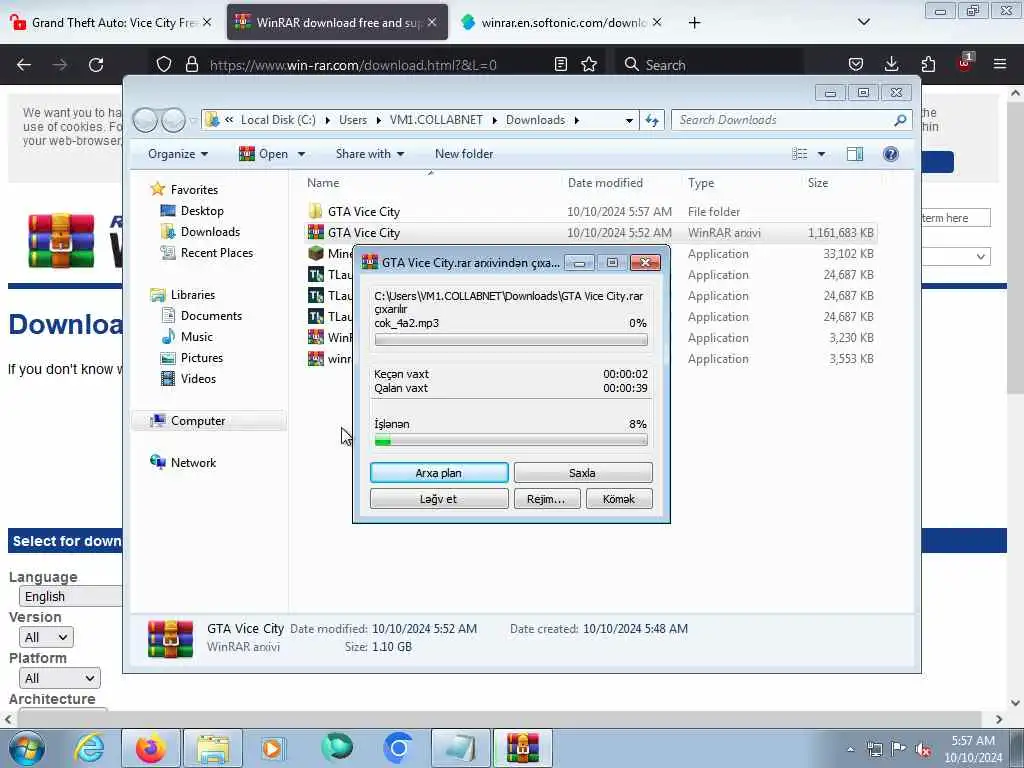Viewport: 1024px width, 768px height.
Task: Click Explorer forward navigation button
Action: pyautogui.click(x=173, y=120)
